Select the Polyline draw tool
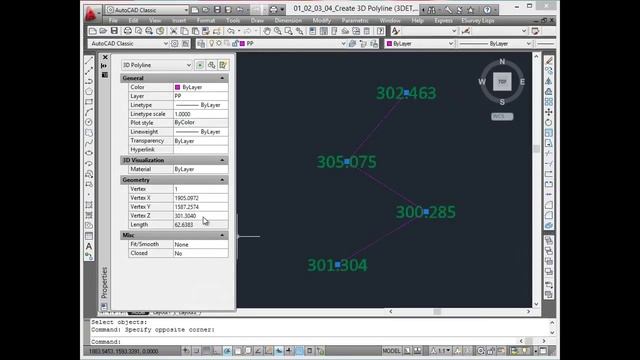The height and width of the screenshot is (360, 640). 89,81
